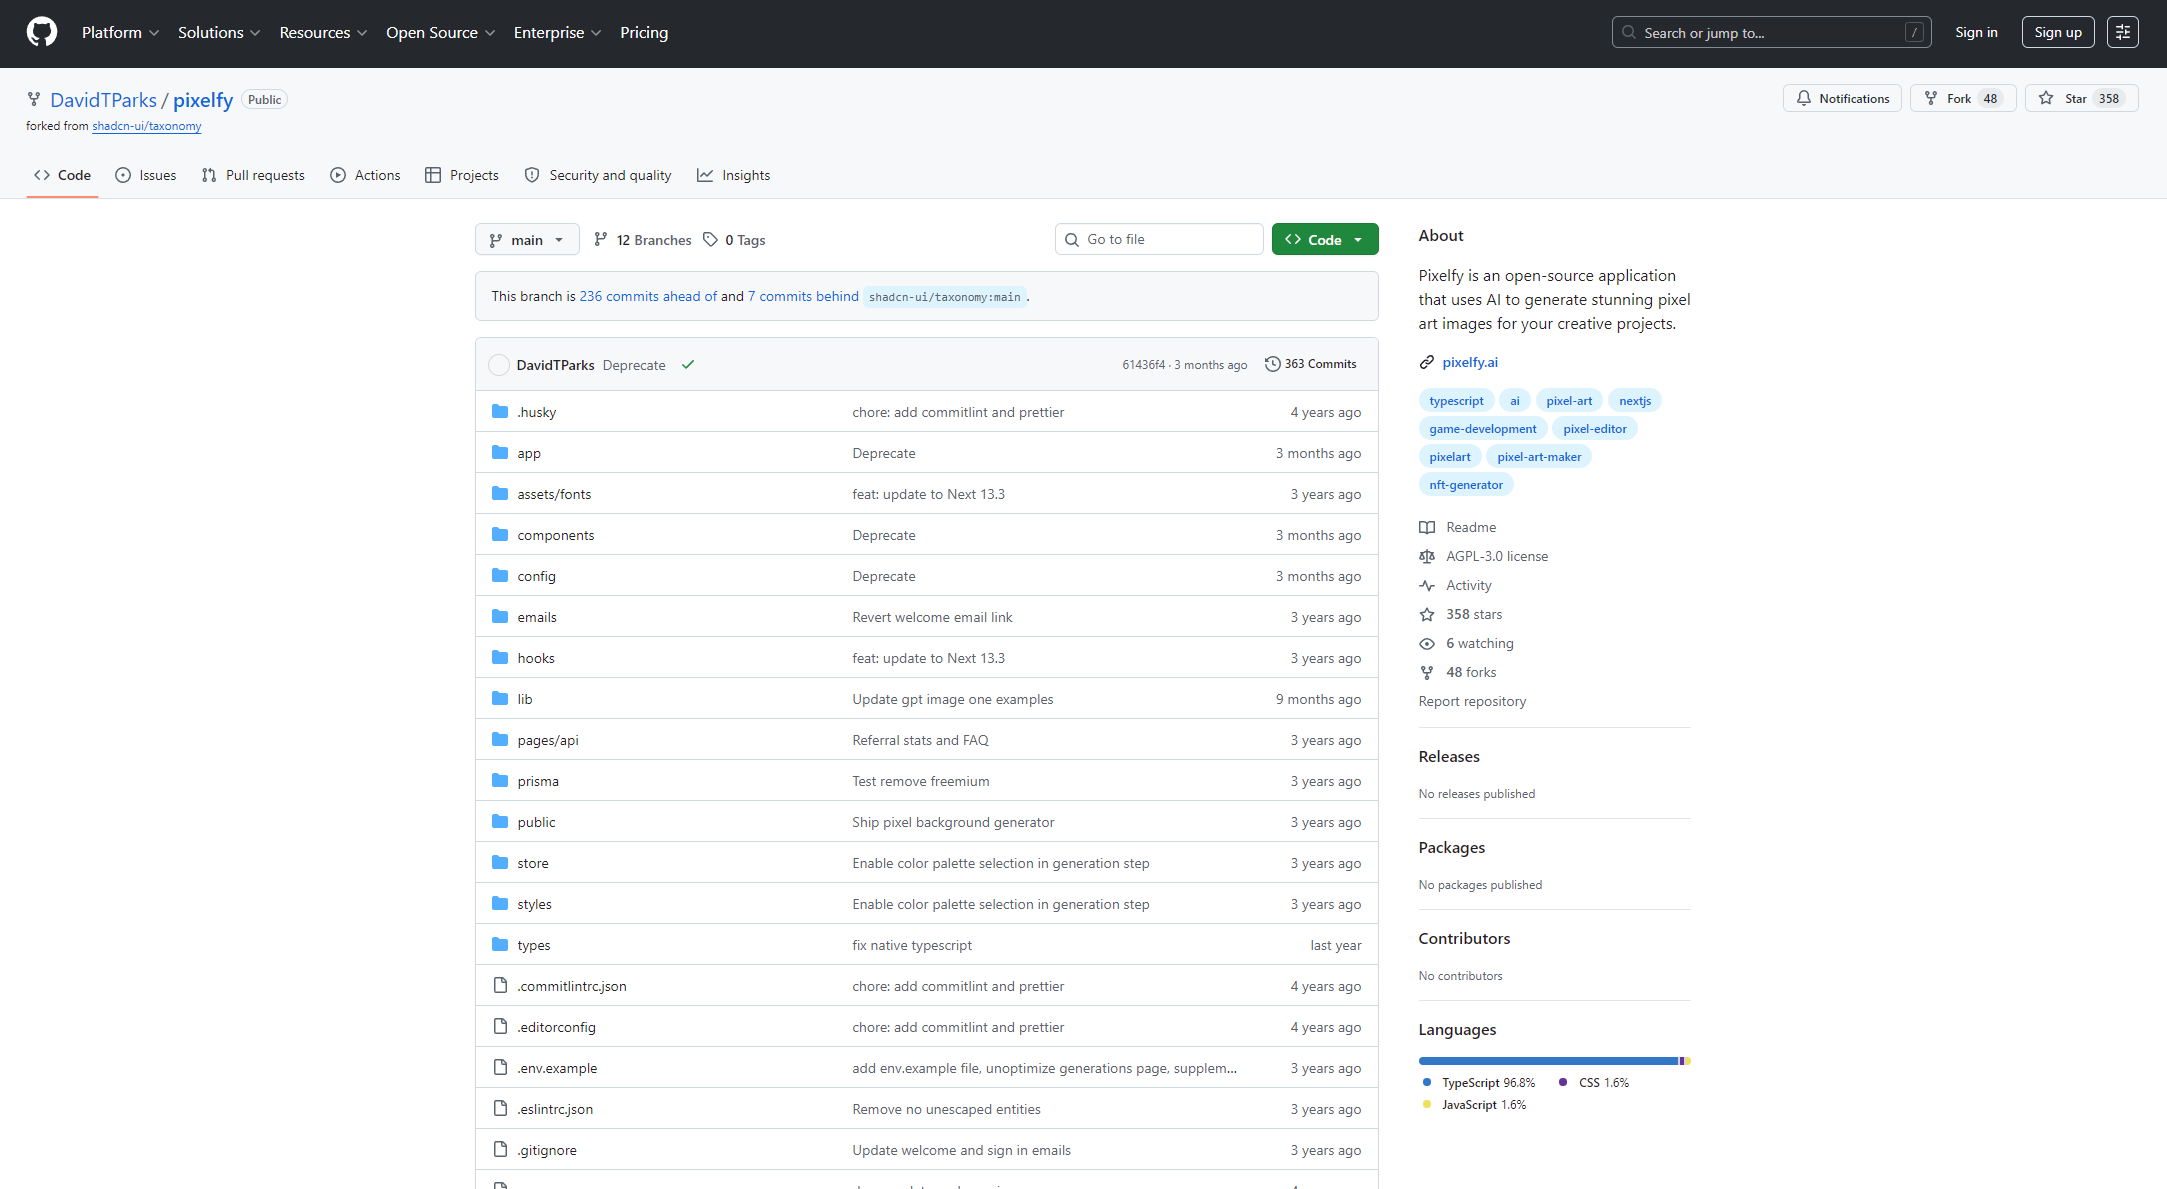The width and height of the screenshot is (2167, 1189).
Task: Click the .husky folder icon
Action: [500, 412]
